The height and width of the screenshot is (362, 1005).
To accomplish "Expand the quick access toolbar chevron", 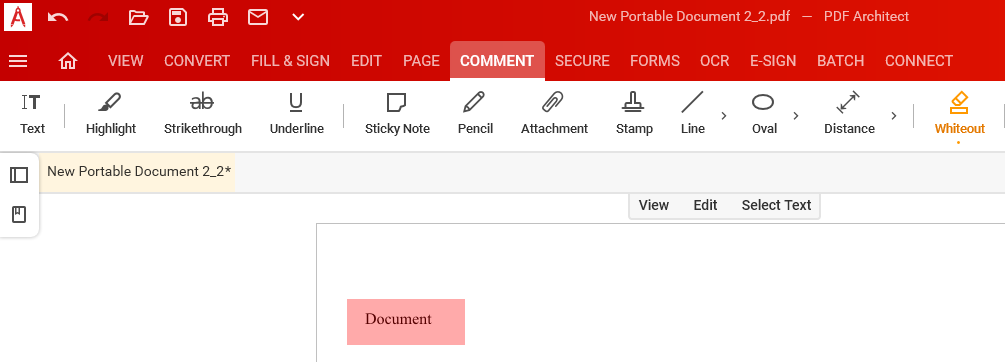I will [x=298, y=17].
